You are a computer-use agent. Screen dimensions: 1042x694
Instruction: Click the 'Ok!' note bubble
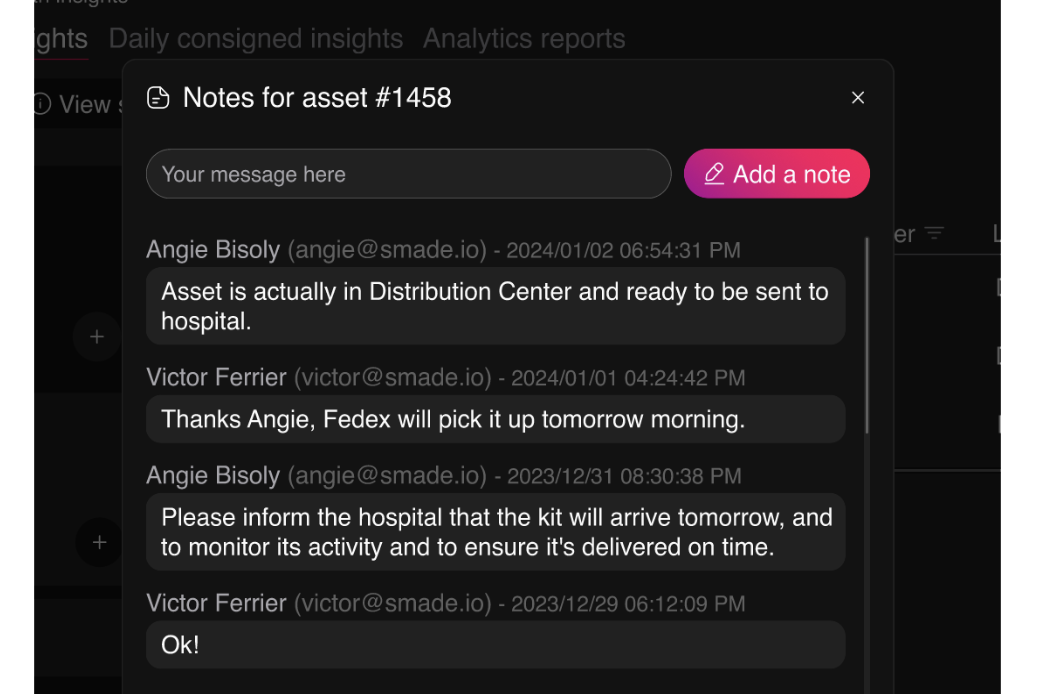coord(495,645)
